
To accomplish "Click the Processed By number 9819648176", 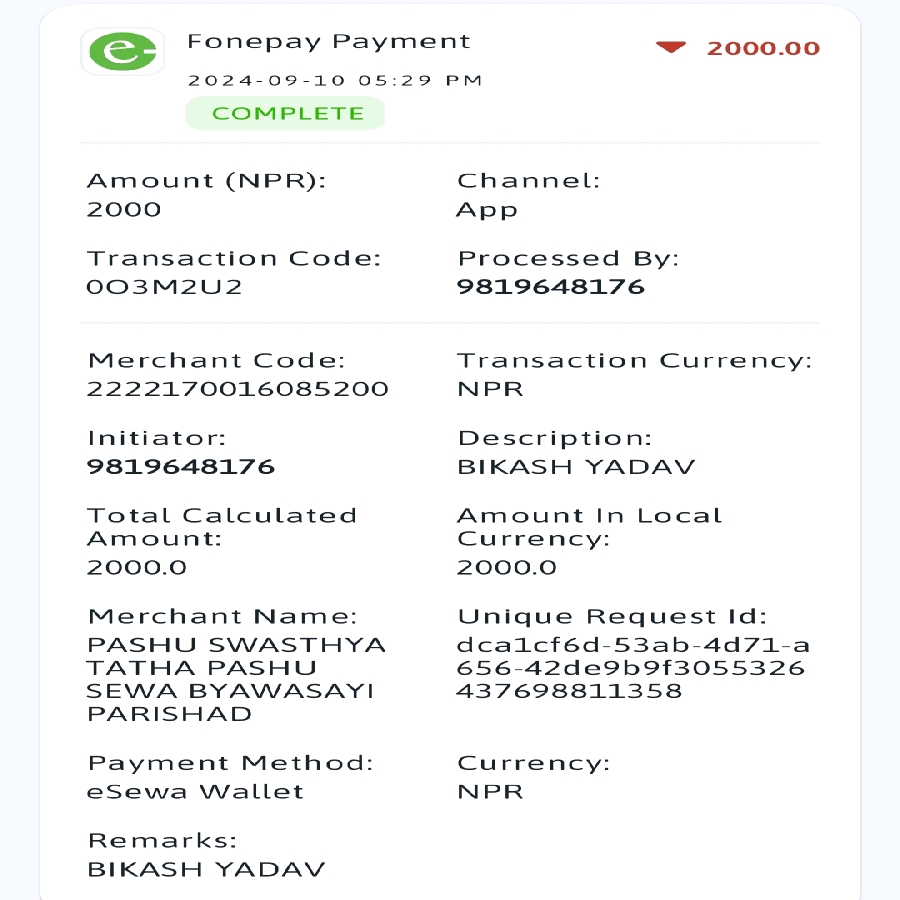I will coord(550,286).
